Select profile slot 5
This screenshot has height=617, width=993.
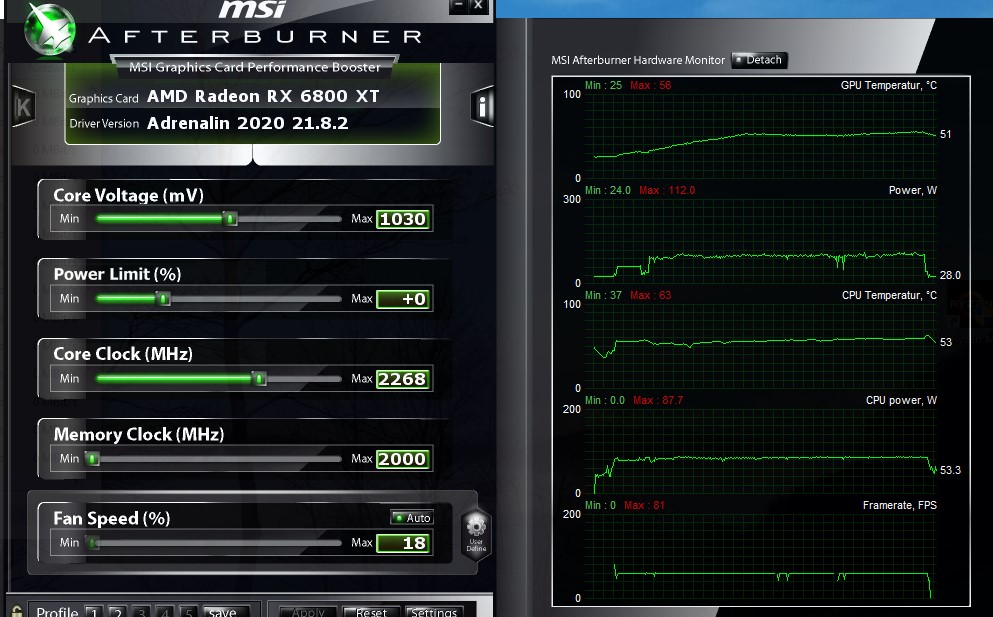pos(188,612)
